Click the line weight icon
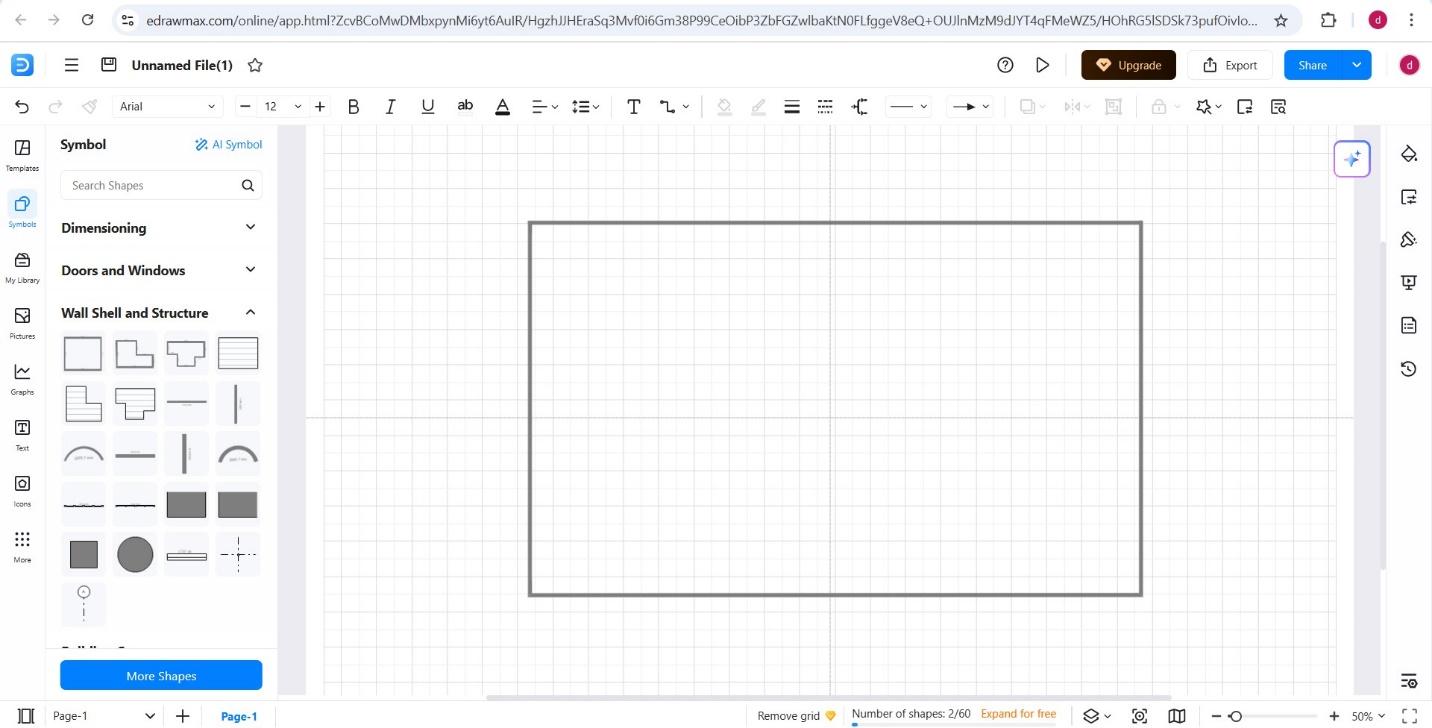This screenshot has width=1432, height=728. pyautogui.click(x=792, y=106)
